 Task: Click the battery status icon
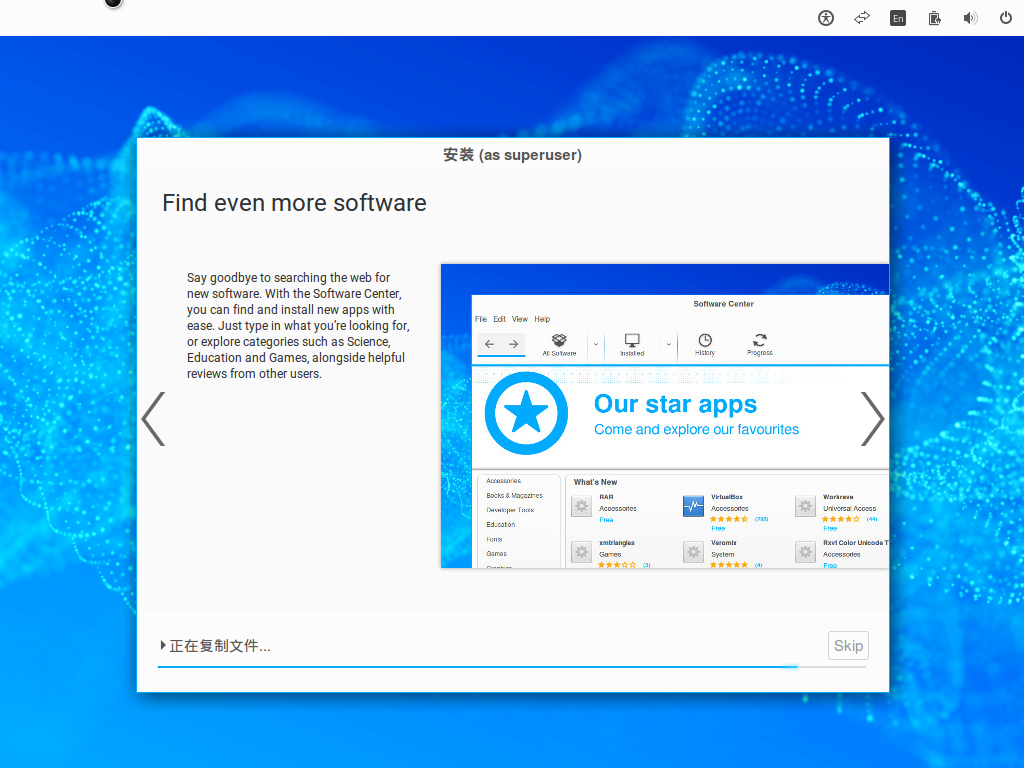point(934,18)
